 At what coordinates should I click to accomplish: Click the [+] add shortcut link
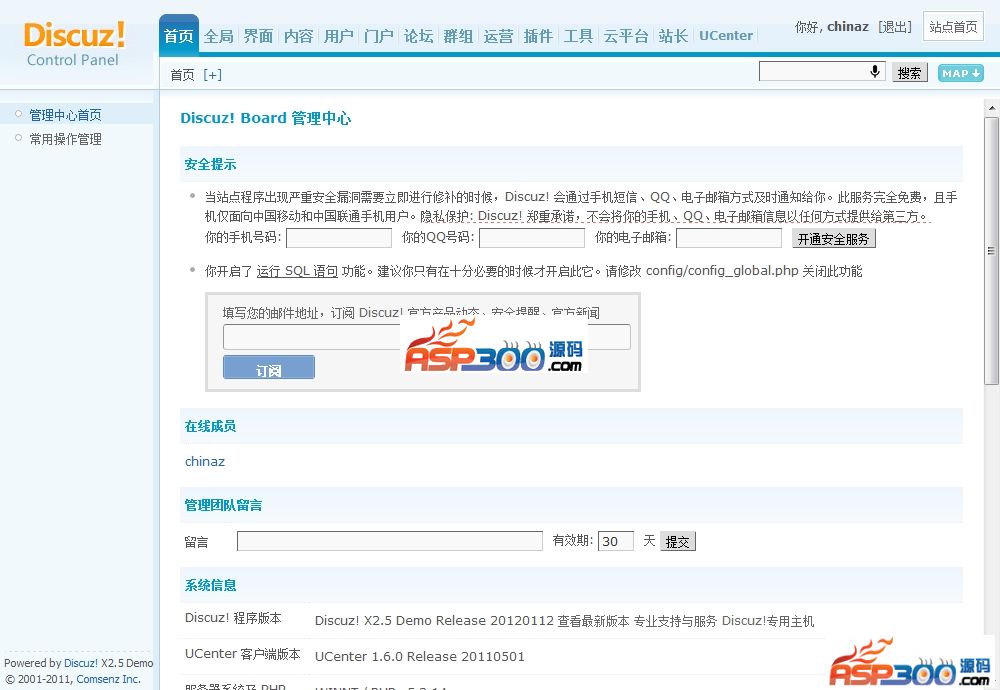212,75
